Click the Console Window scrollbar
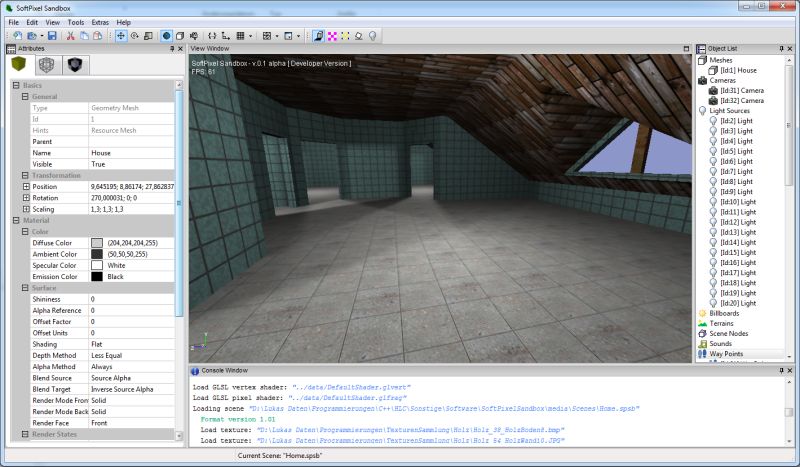 (789, 411)
